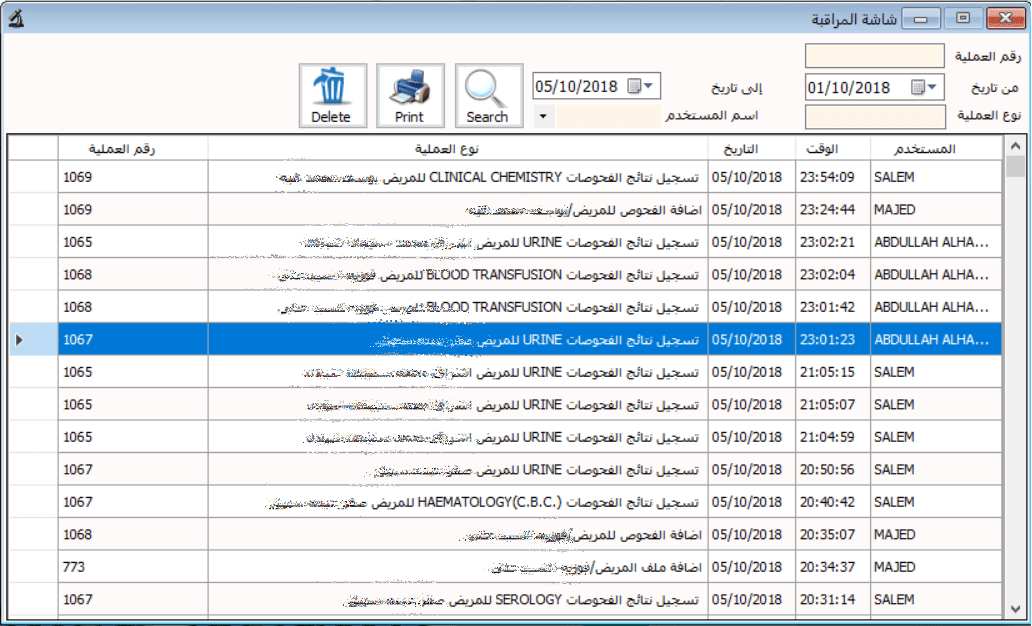Click the operation type input field
The height and width of the screenshot is (626, 1032).
(874, 117)
